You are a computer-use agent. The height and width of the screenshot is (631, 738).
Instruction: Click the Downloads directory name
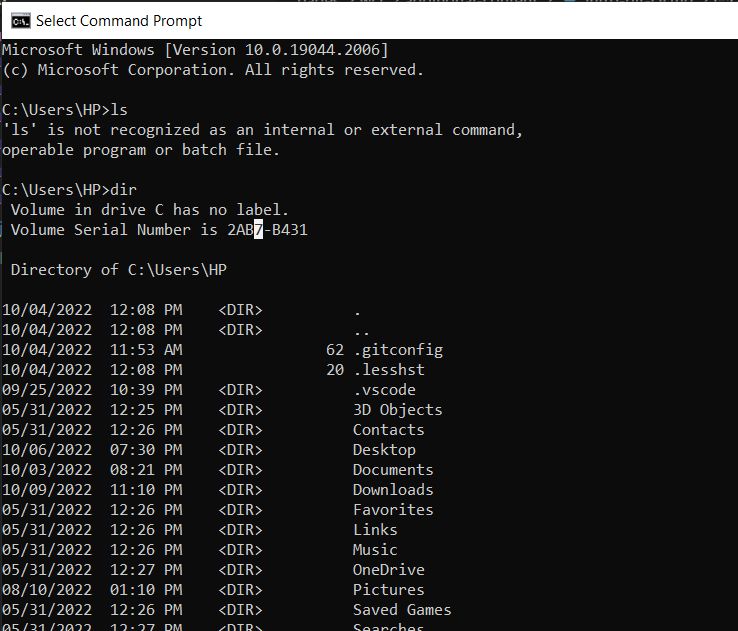[x=393, y=490]
